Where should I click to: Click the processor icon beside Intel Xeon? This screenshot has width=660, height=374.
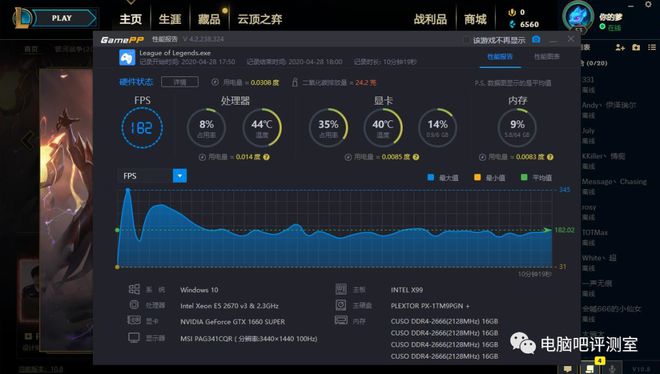[134, 305]
